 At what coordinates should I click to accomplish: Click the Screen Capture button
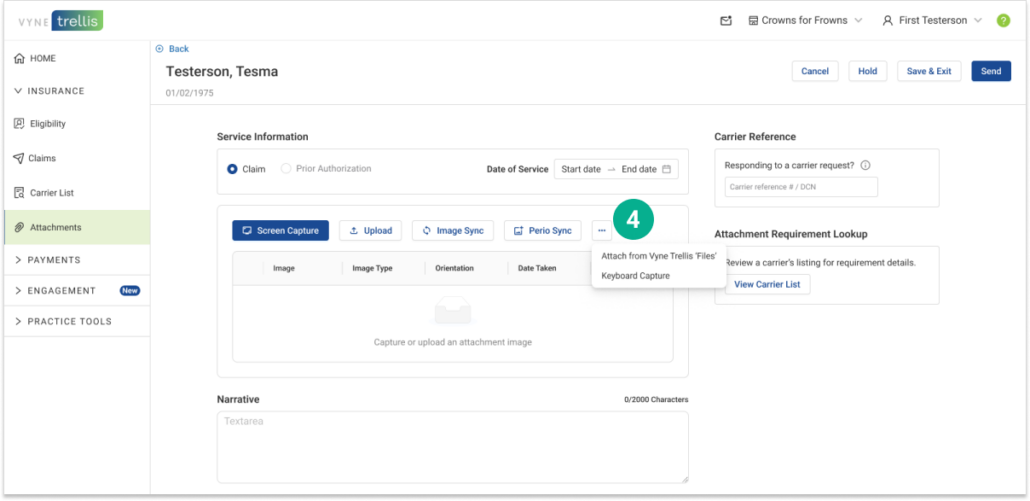(x=280, y=231)
